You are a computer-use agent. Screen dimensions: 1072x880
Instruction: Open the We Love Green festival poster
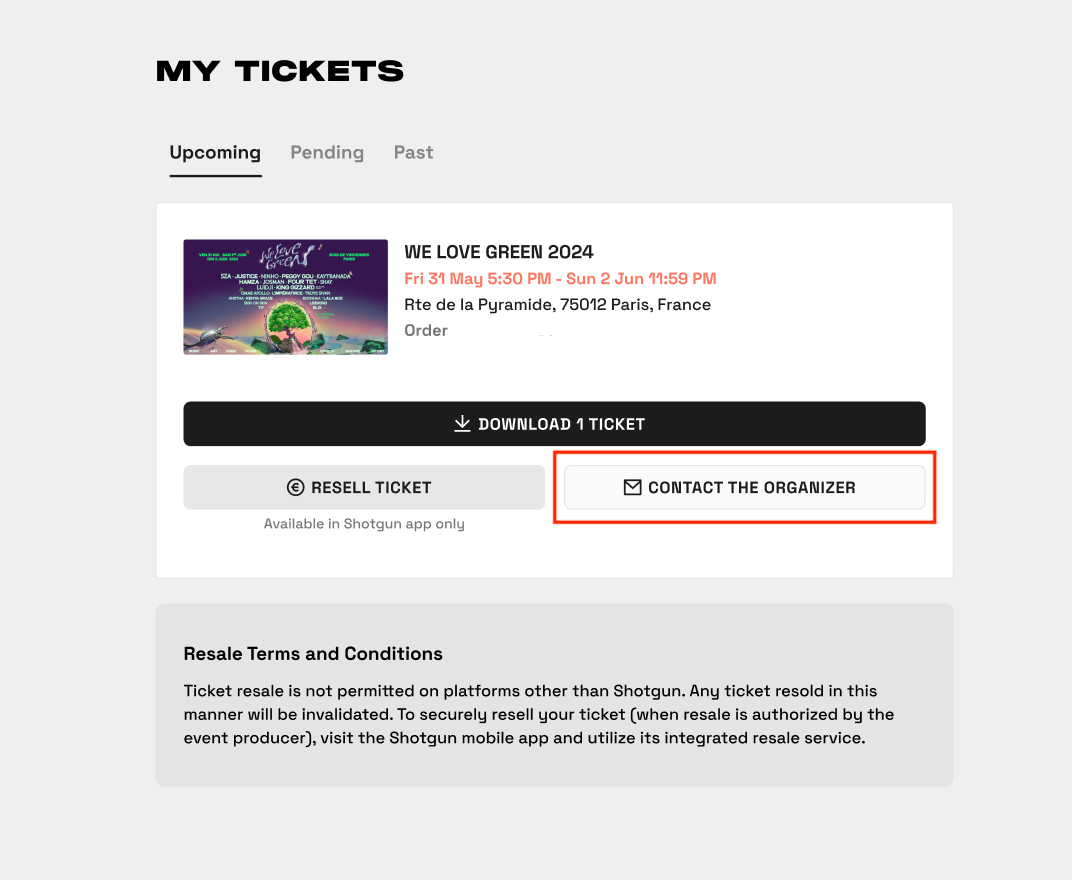286,297
